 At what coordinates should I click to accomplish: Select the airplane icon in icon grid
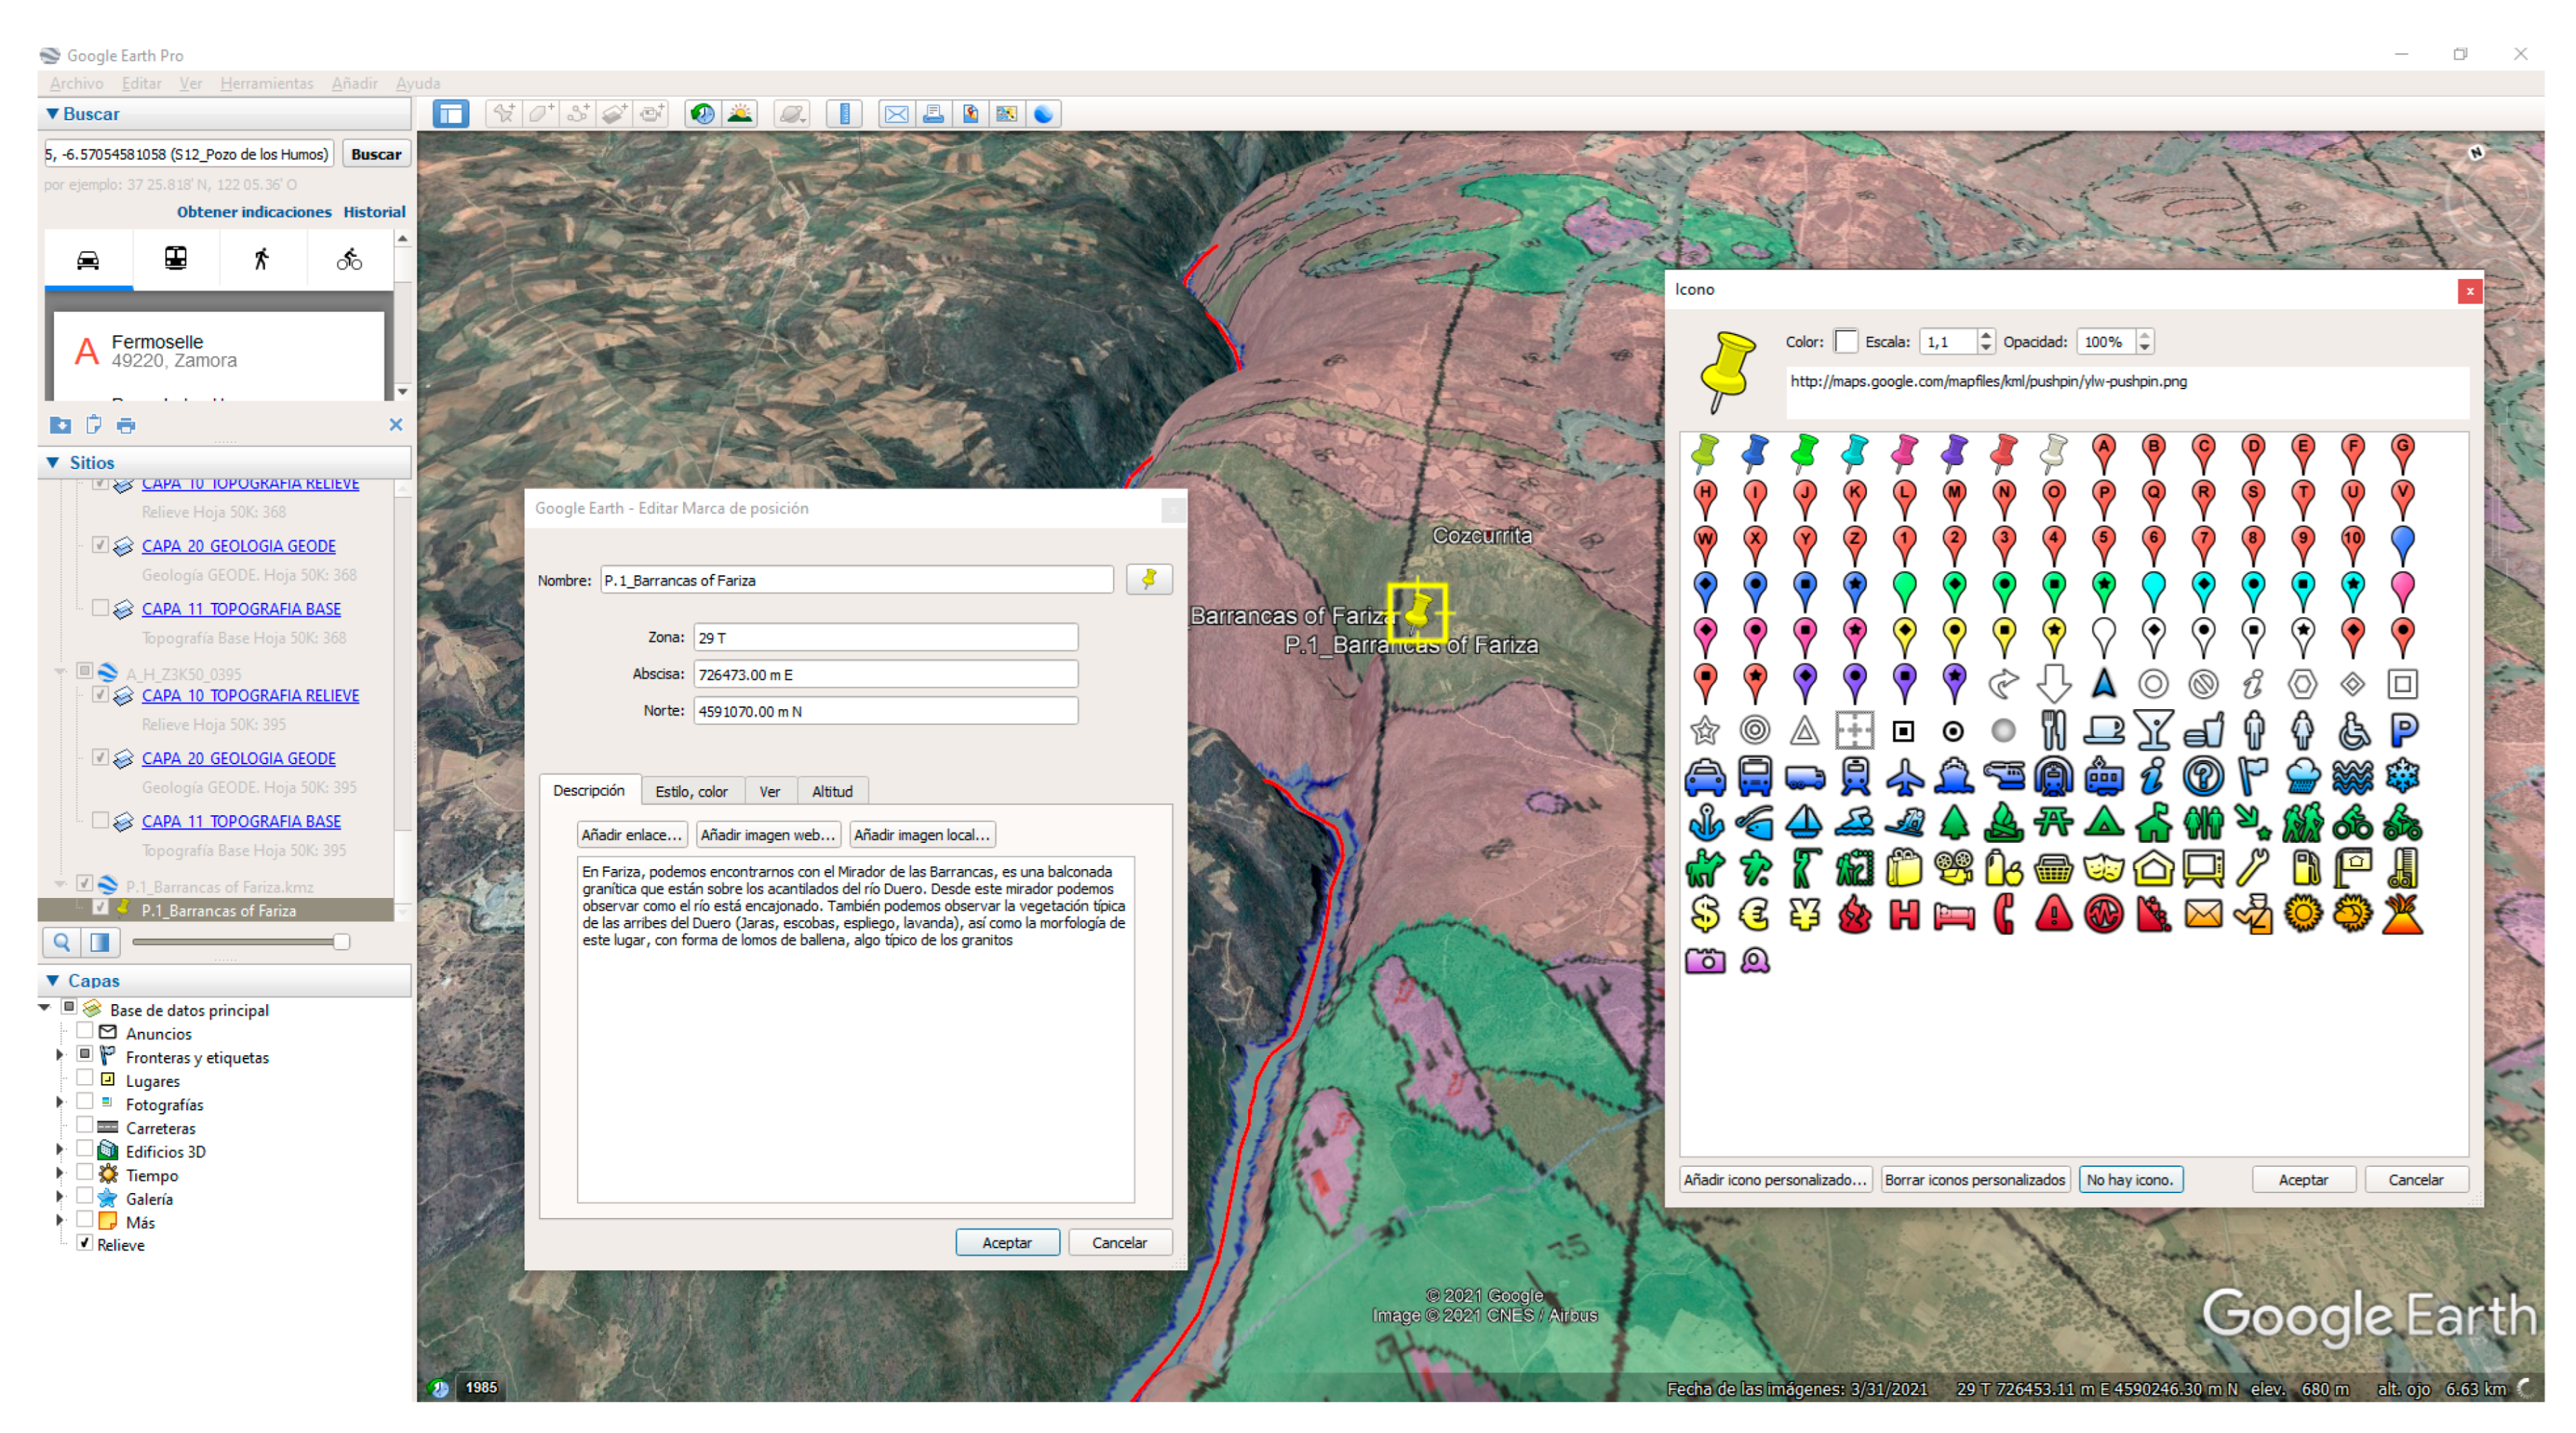[x=1904, y=776]
